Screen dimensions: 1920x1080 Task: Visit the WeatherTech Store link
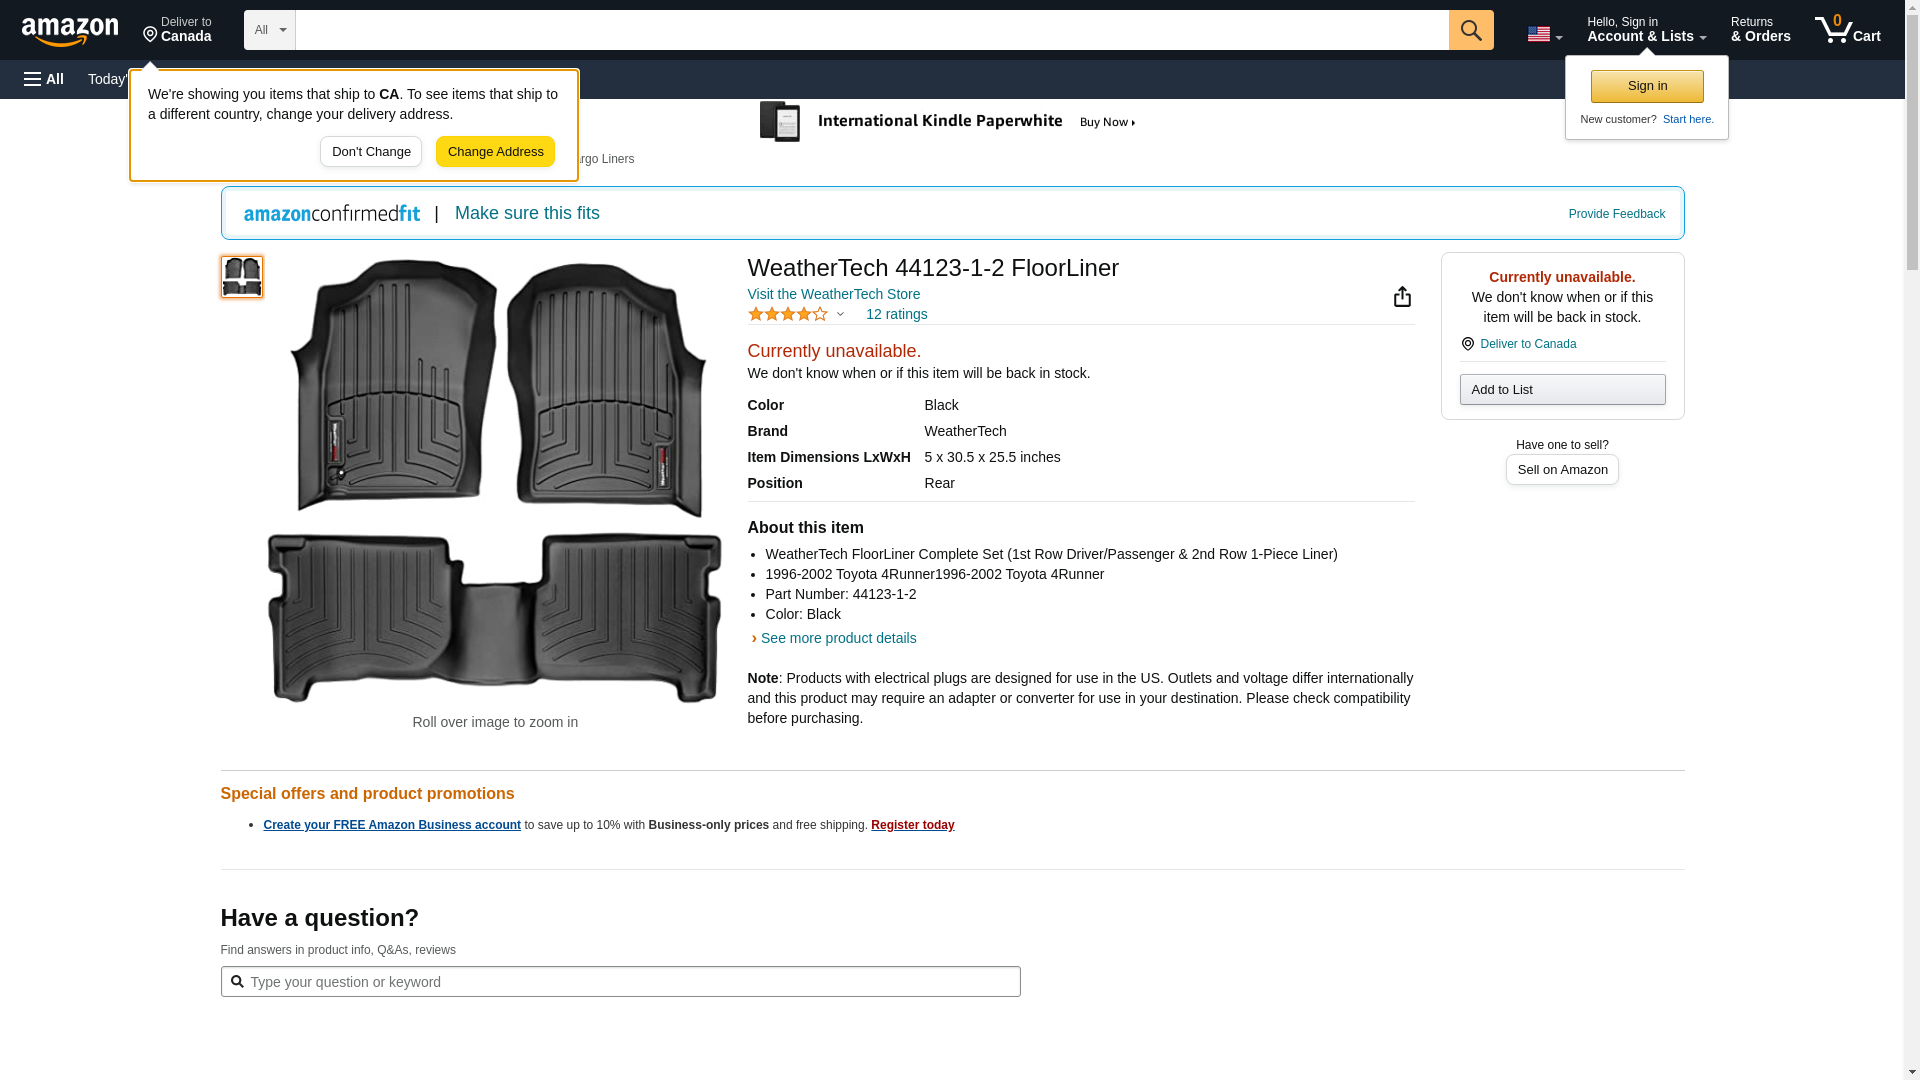(833, 294)
